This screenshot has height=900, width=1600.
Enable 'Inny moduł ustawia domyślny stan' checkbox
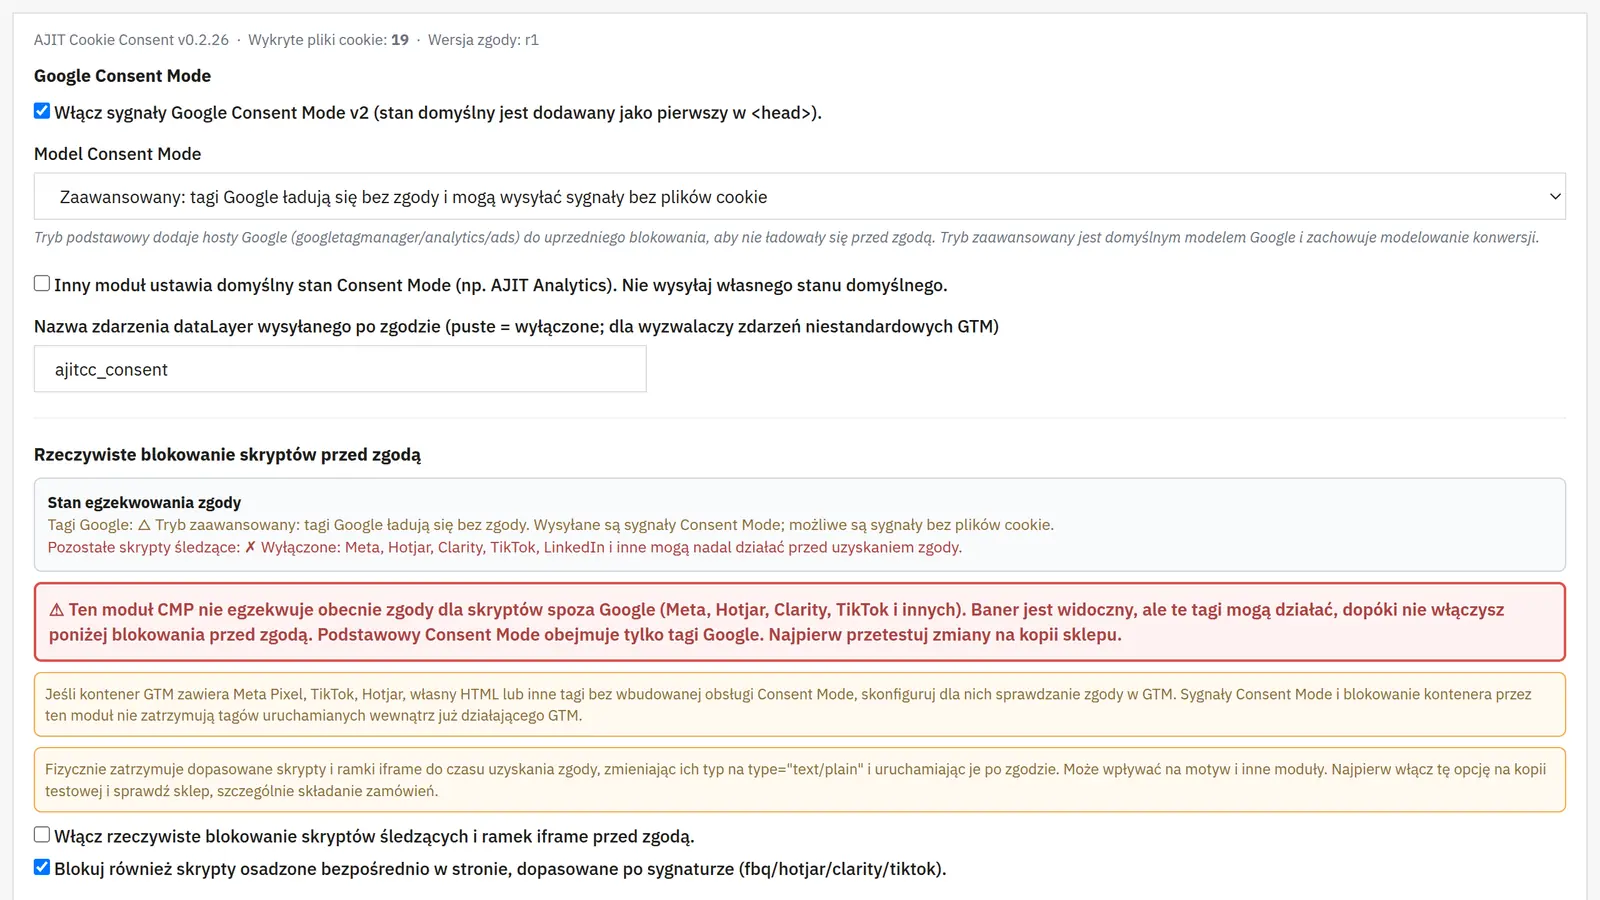[x=42, y=284]
